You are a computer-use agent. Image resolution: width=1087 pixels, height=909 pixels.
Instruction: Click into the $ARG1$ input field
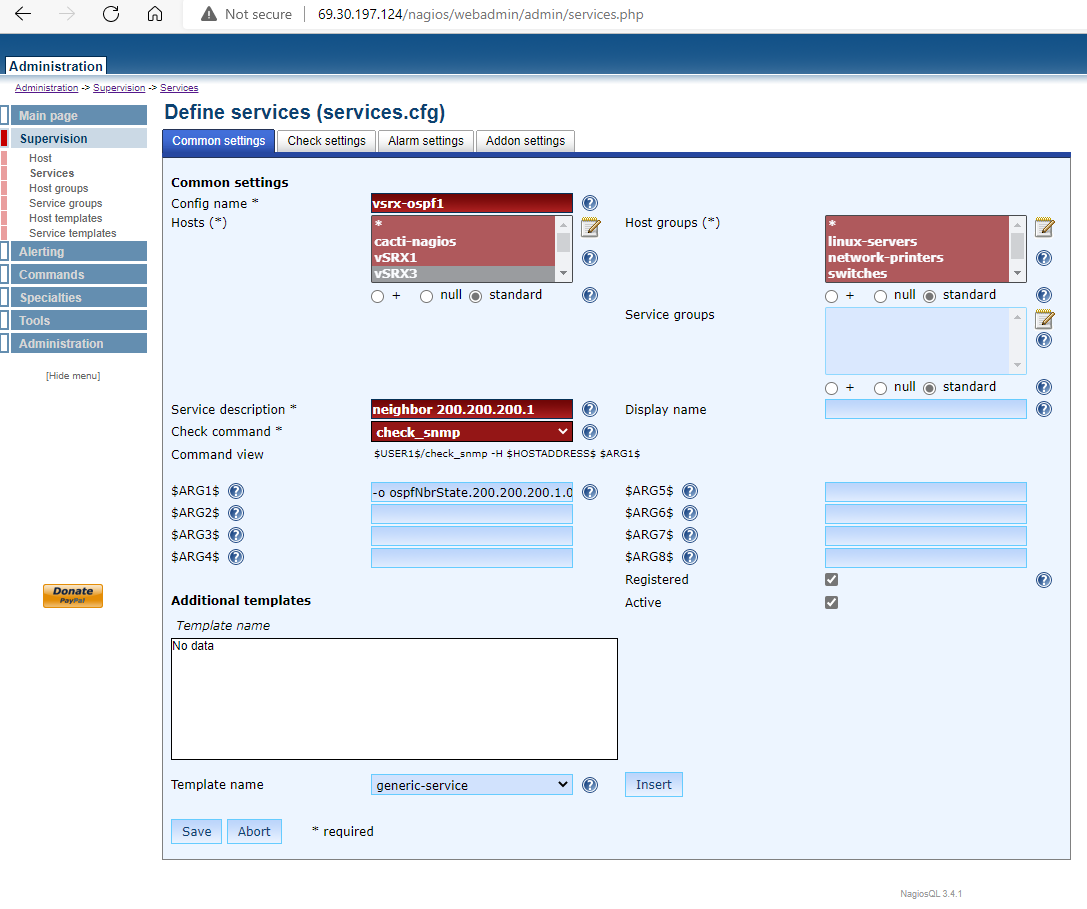click(471, 492)
